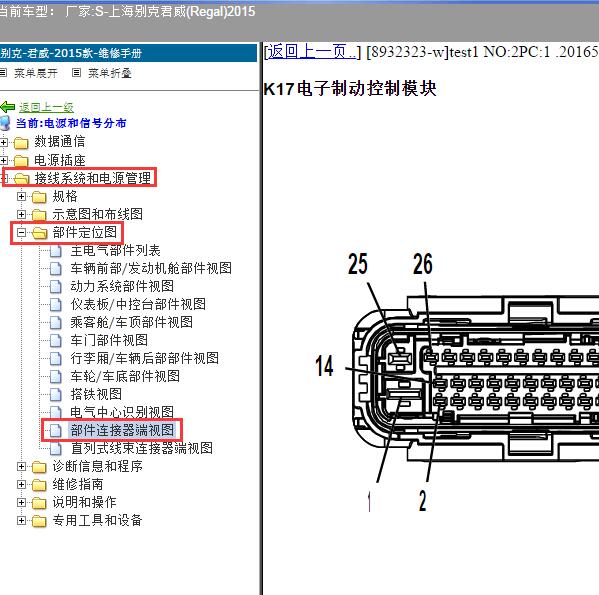Screen dimensions: 599x595
Task: Select the 数据通信 folder label
Action: point(60,142)
